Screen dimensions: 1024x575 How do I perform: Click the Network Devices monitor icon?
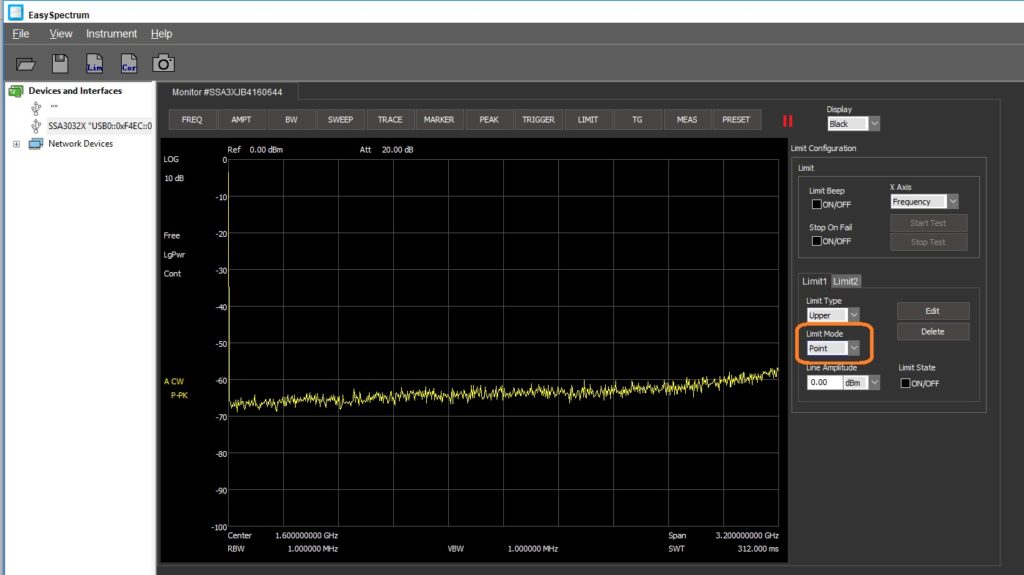click(x=36, y=144)
